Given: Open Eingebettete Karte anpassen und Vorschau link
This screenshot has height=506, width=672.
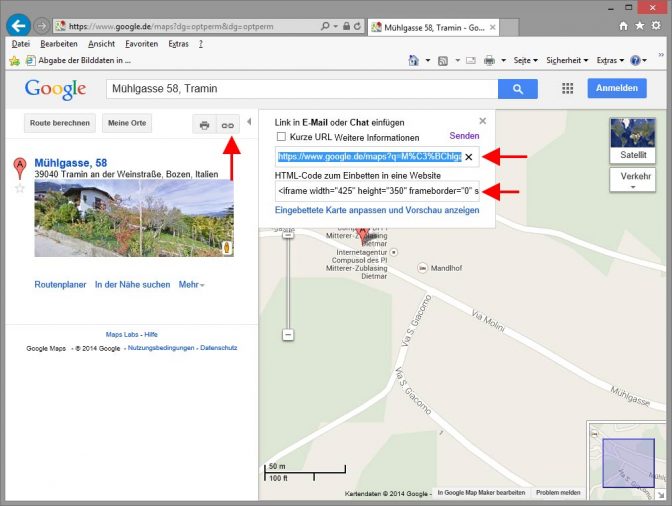Looking at the screenshot, I should [x=377, y=210].
